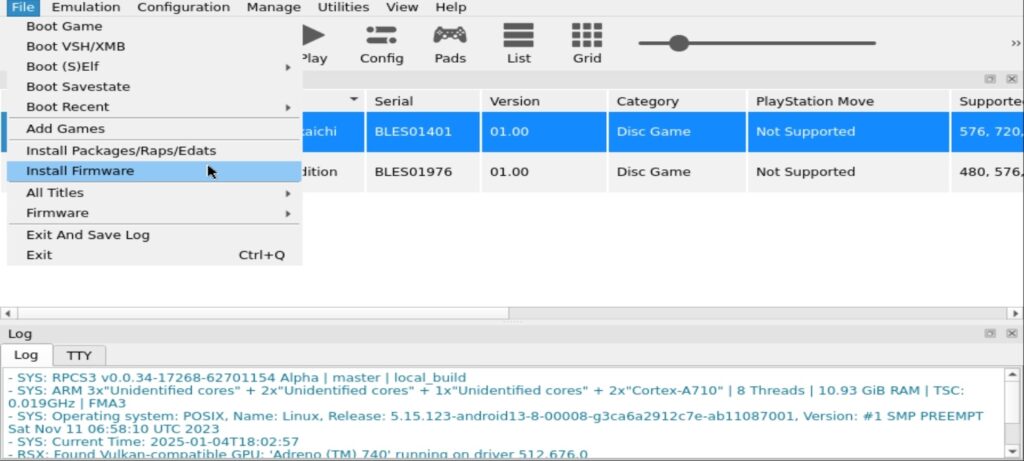Select the BLES01401 serial cell
Viewport: 1024px width, 461px height.
pyautogui.click(x=423, y=132)
